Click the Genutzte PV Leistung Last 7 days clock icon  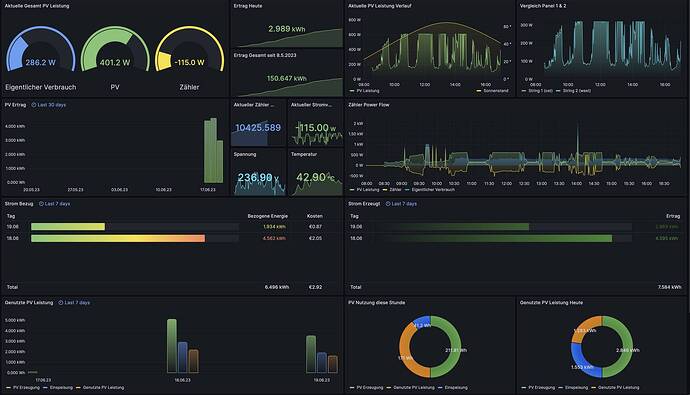(61, 303)
